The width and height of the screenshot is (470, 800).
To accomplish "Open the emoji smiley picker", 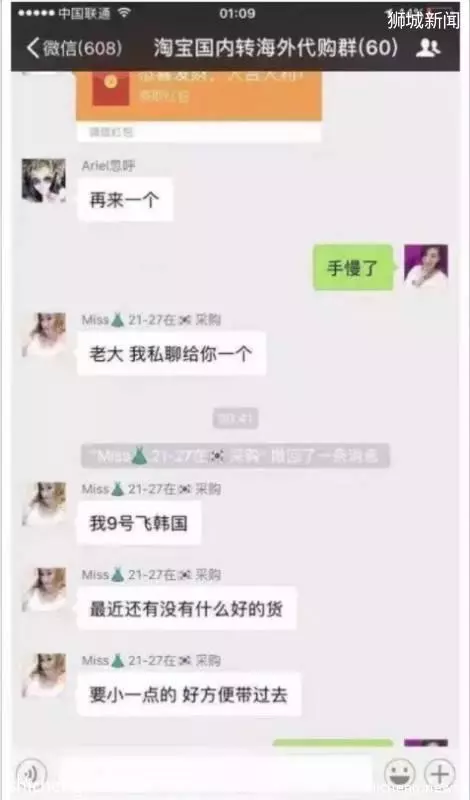I will click(x=400, y=774).
